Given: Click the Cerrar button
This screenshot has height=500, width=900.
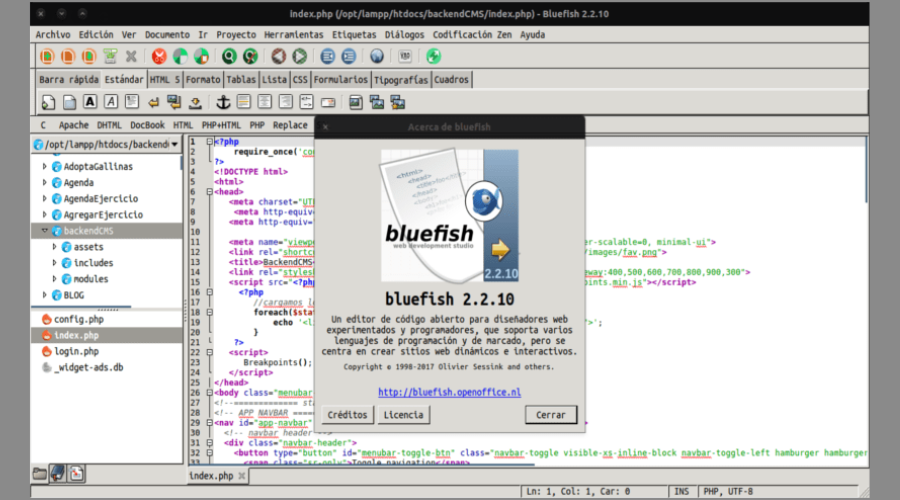Looking at the screenshot, I should coord(550,415).
